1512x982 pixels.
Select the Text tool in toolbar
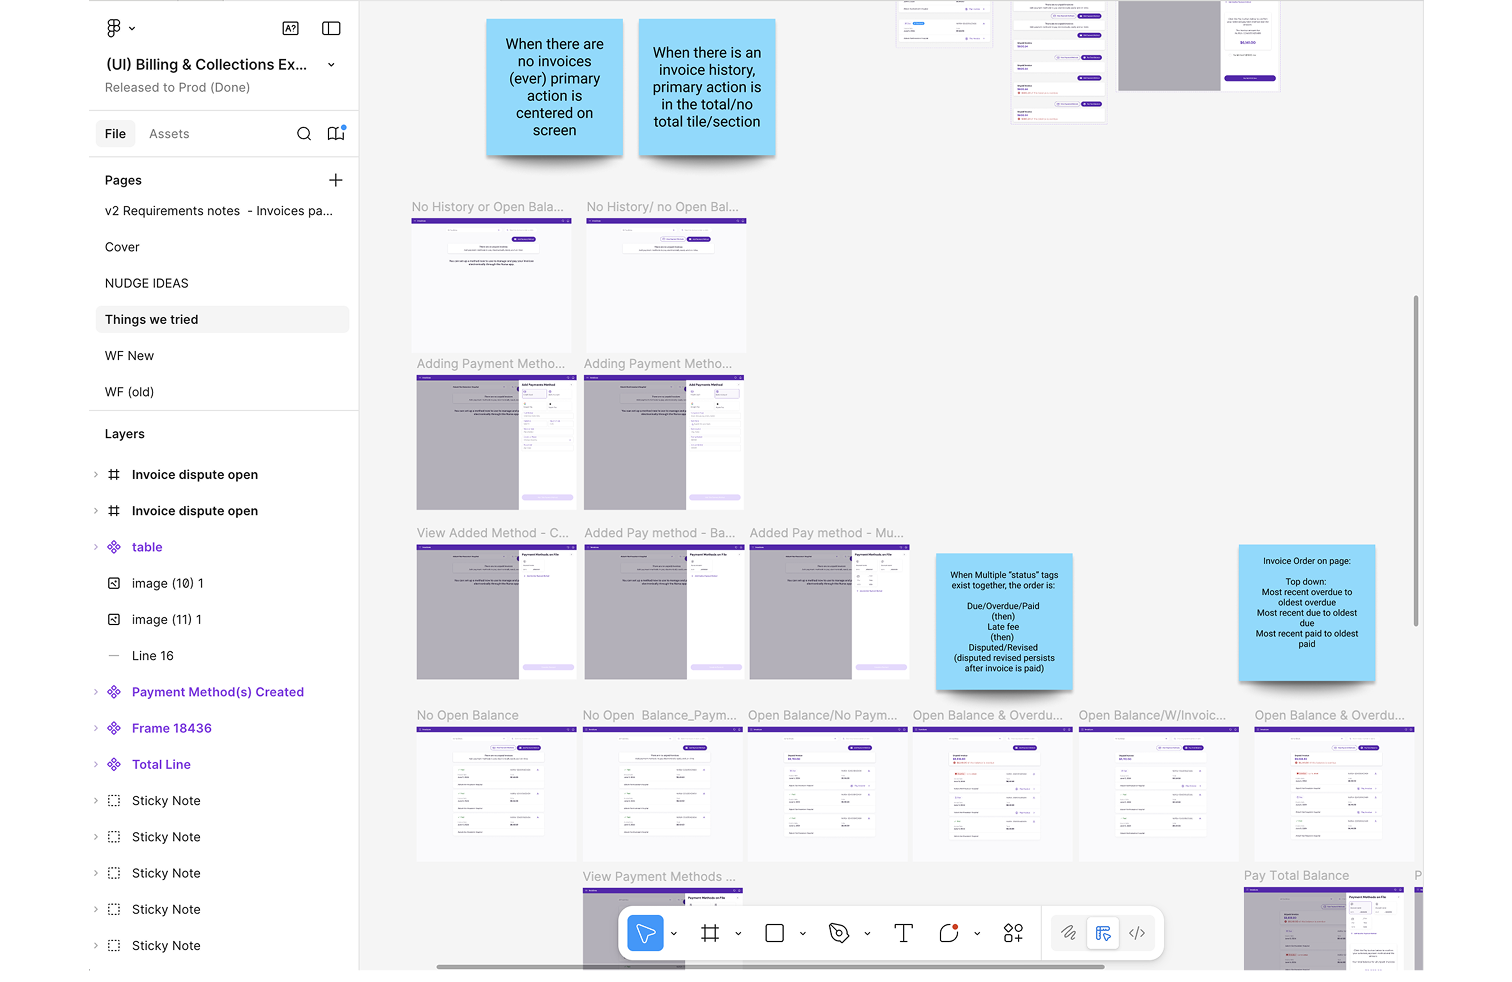point(903,933)
